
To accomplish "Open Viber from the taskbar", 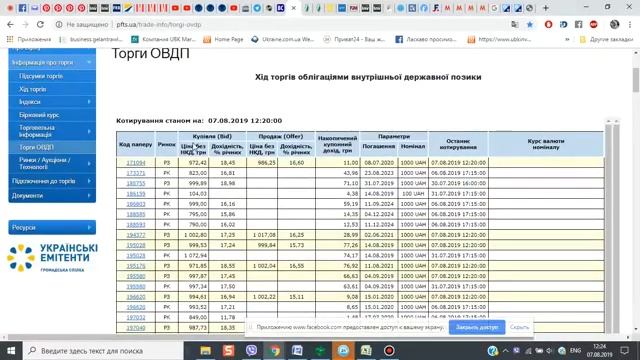I will coord(251,351).
